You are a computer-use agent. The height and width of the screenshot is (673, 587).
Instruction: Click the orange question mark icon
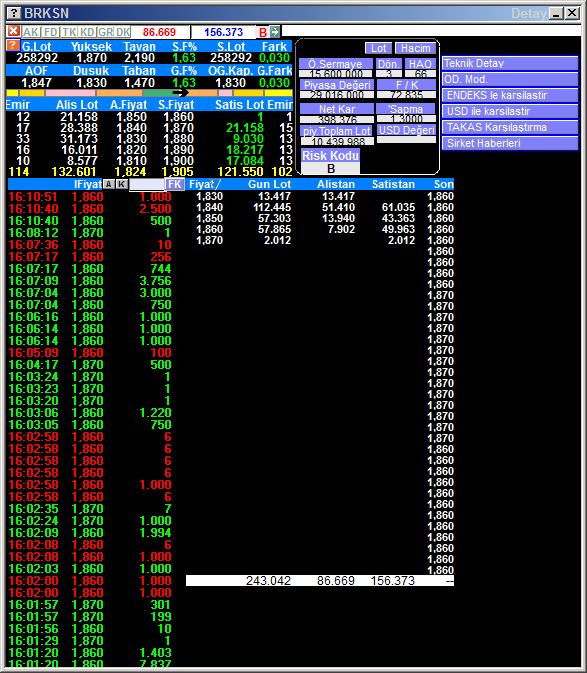(x=12, y=45)
